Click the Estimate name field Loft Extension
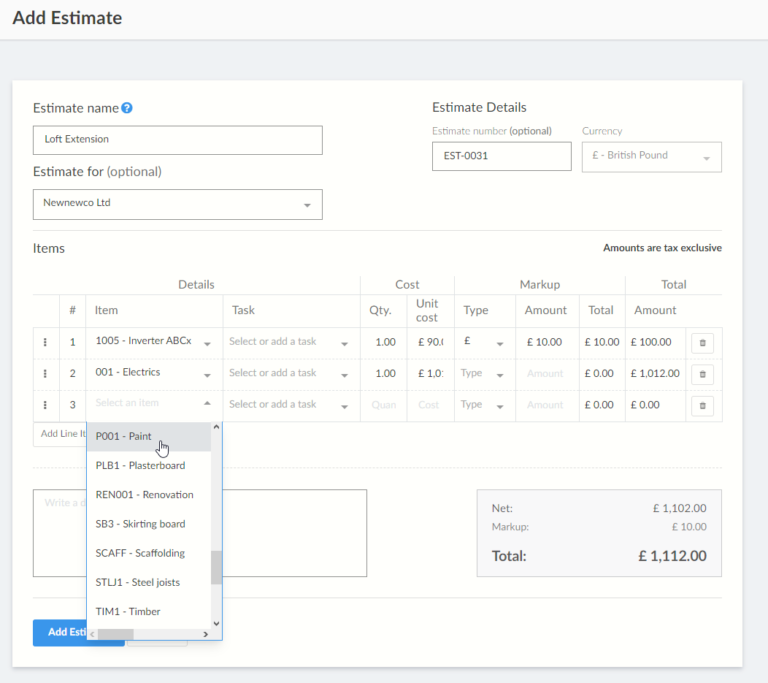This screenshot has height=683, width=768. [x=177, y=140]
